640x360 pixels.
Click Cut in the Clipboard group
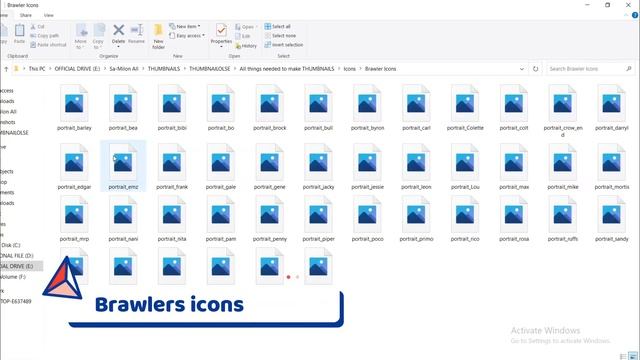click(x=38, y=27)
